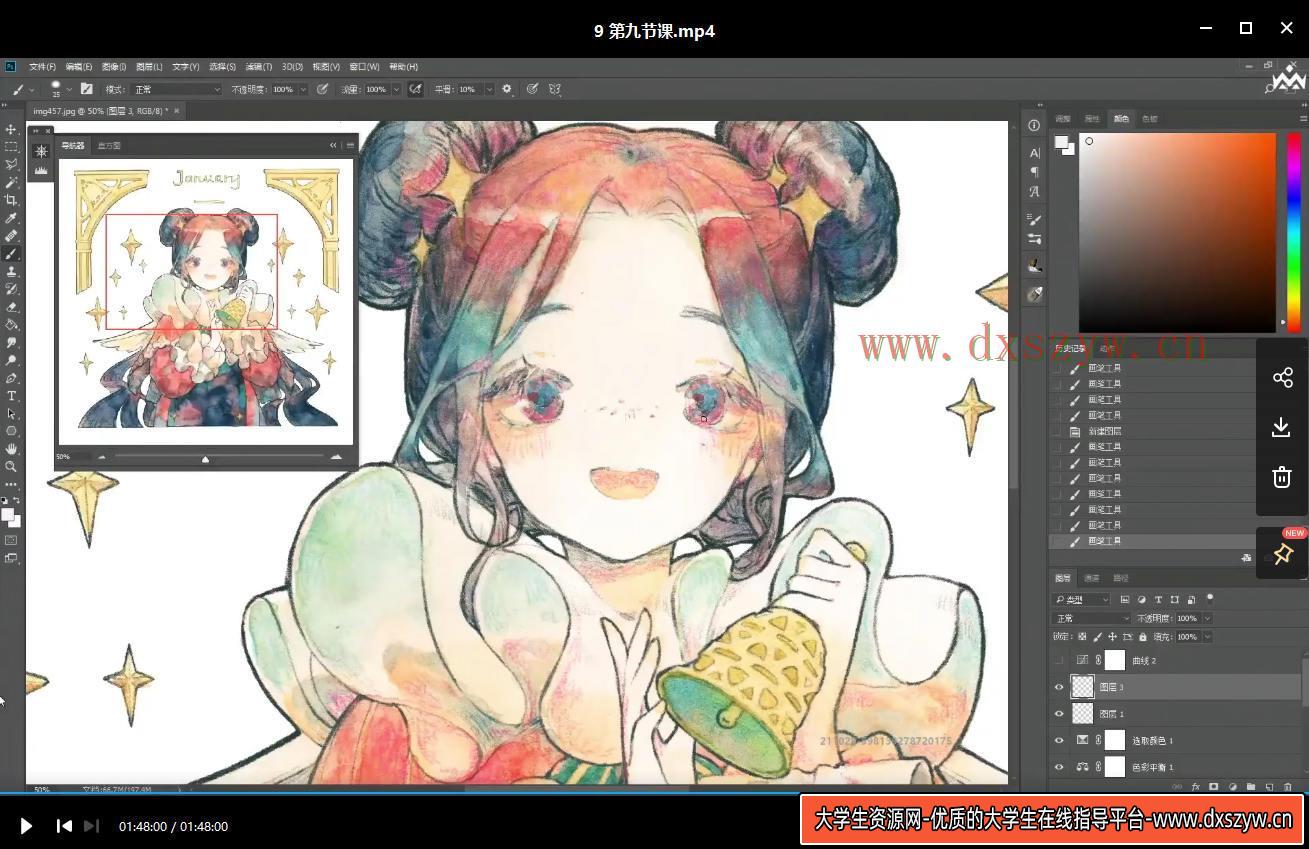1309x849 pixels.
Task: Open the brush mode 正常 dropdown
Action: tap(177, 89)
